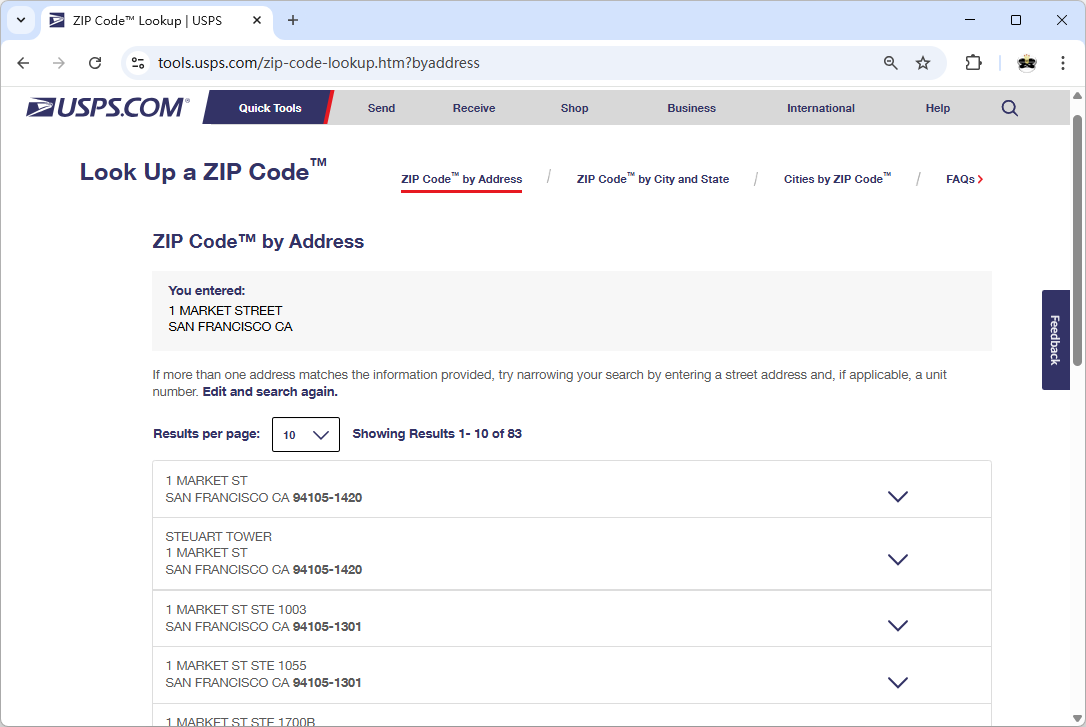The height and width of the screenshot is (727, 1086).
Task: Open the zoom magnifier icon in address bar
Action: coord(891,63)
